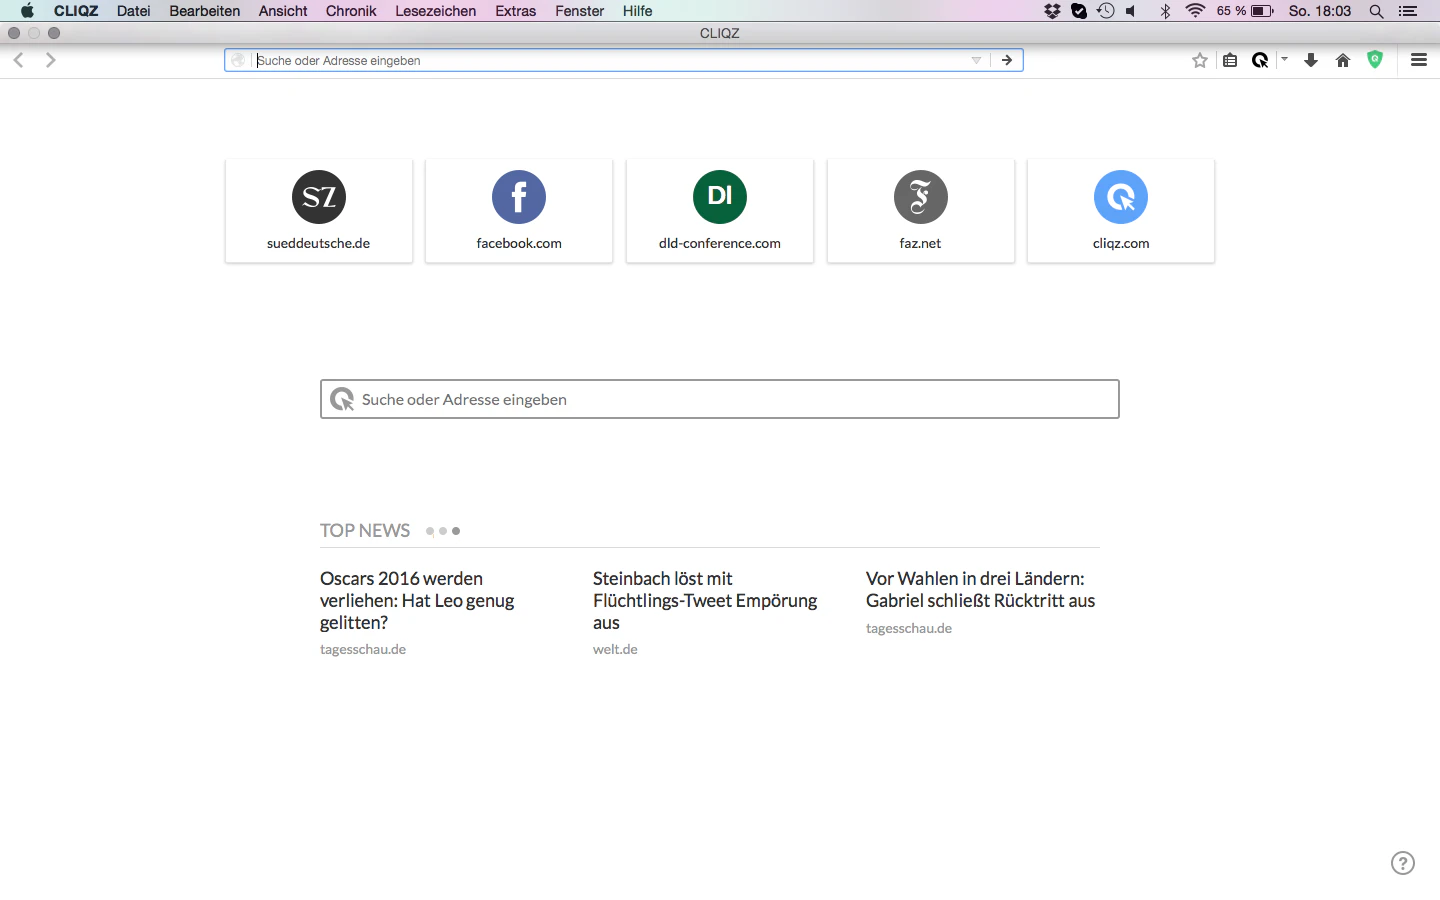Click the help question mark at bottom right

[x=1402, y=862]
